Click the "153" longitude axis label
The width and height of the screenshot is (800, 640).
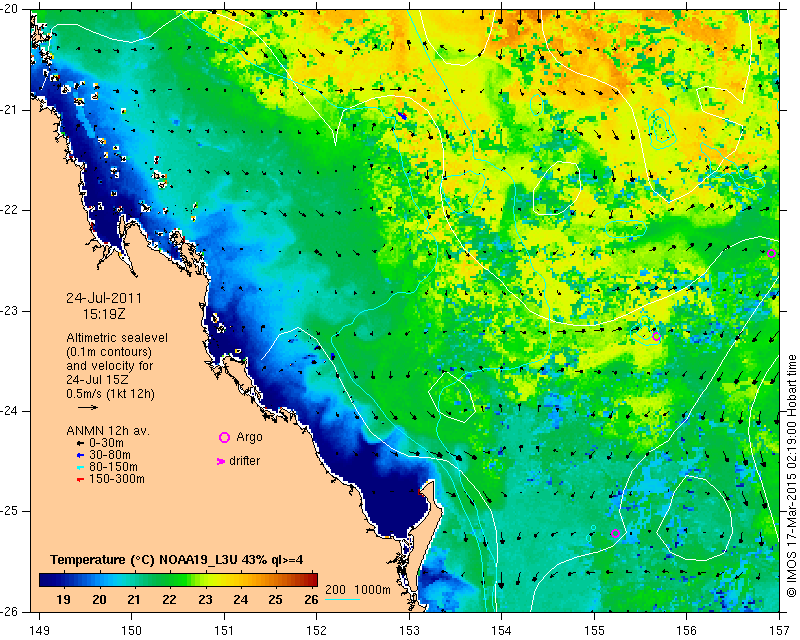(x=409, y=631)
